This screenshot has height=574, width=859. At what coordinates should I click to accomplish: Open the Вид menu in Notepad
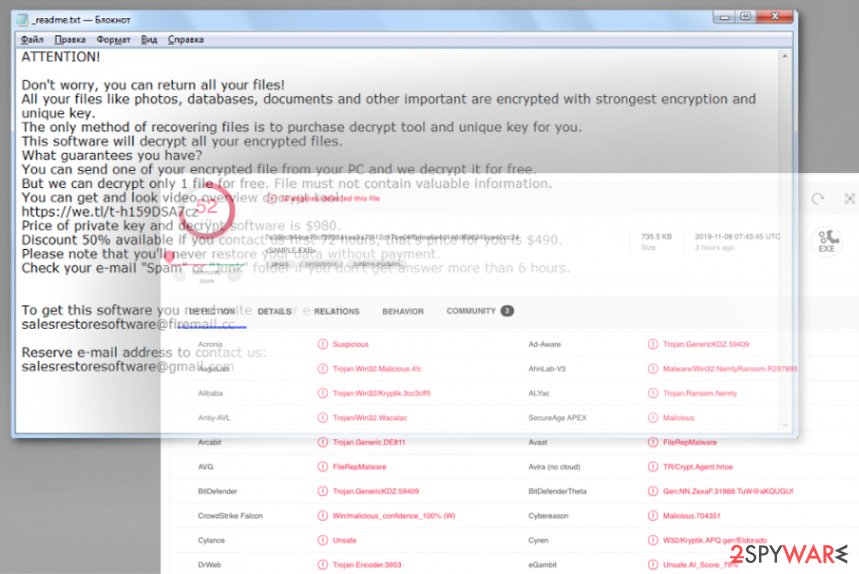point(149,39)
